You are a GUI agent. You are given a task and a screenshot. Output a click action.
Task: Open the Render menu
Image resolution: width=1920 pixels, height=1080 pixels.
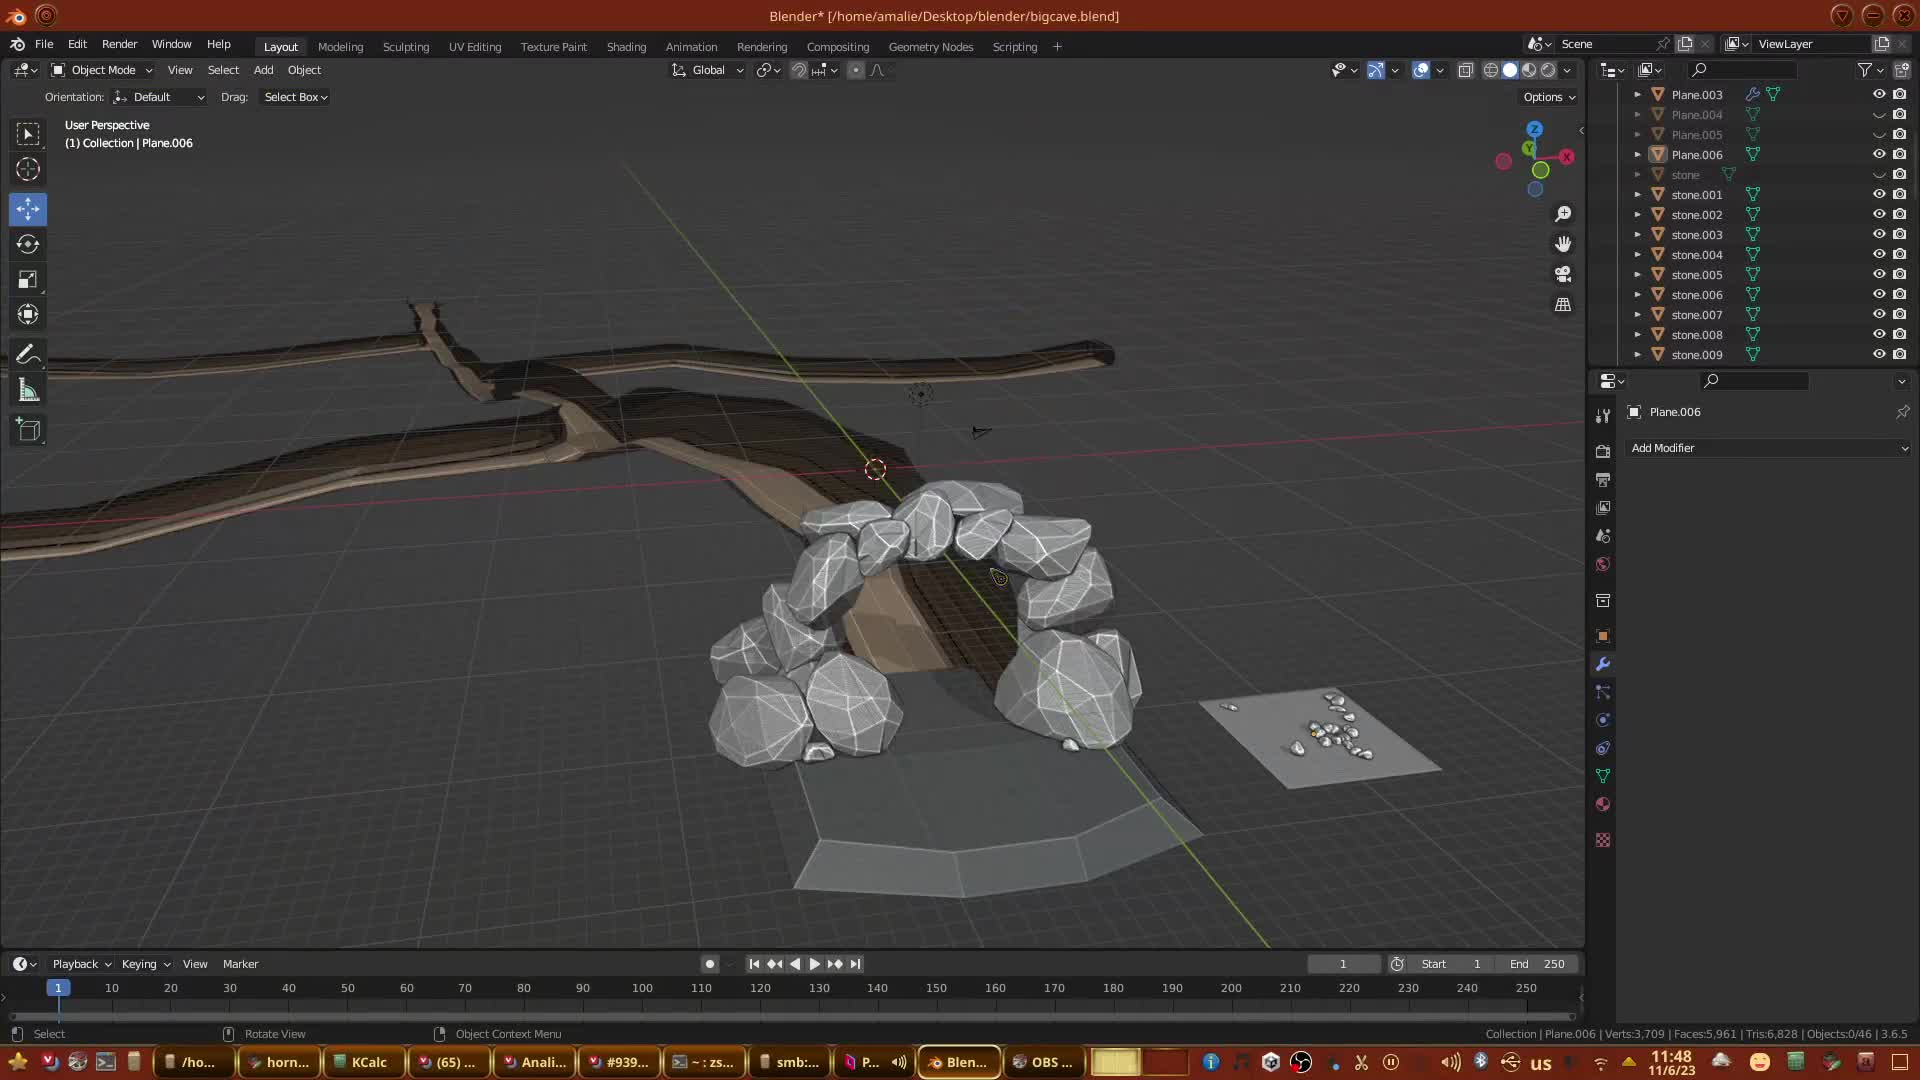(x=119, y=44)
